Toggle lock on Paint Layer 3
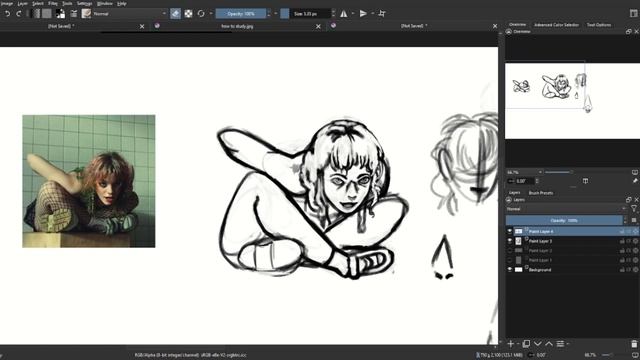This screenshot has height=360, width=640. point(622,241)
